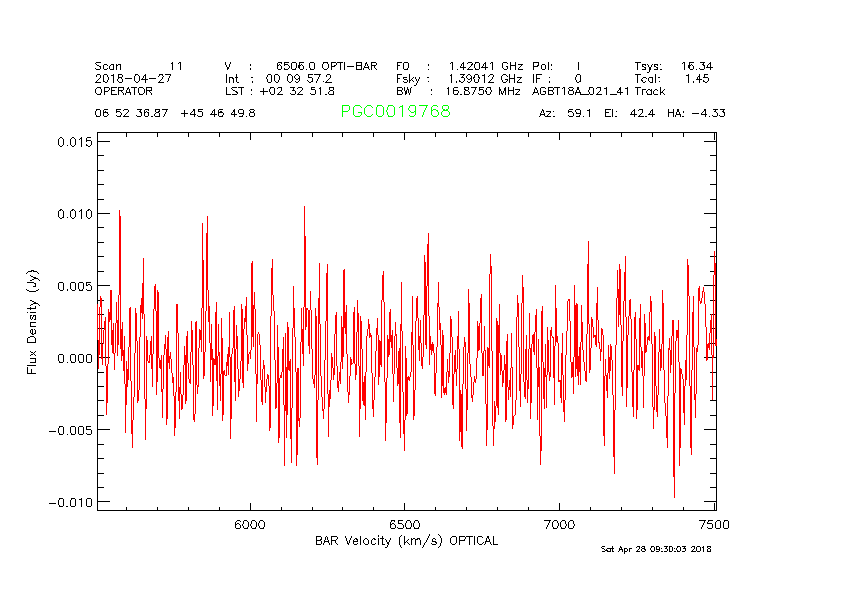Click the velocity value 6506.0 OPTI-BAR
This screenshot has height=595, width=842.
326,66
